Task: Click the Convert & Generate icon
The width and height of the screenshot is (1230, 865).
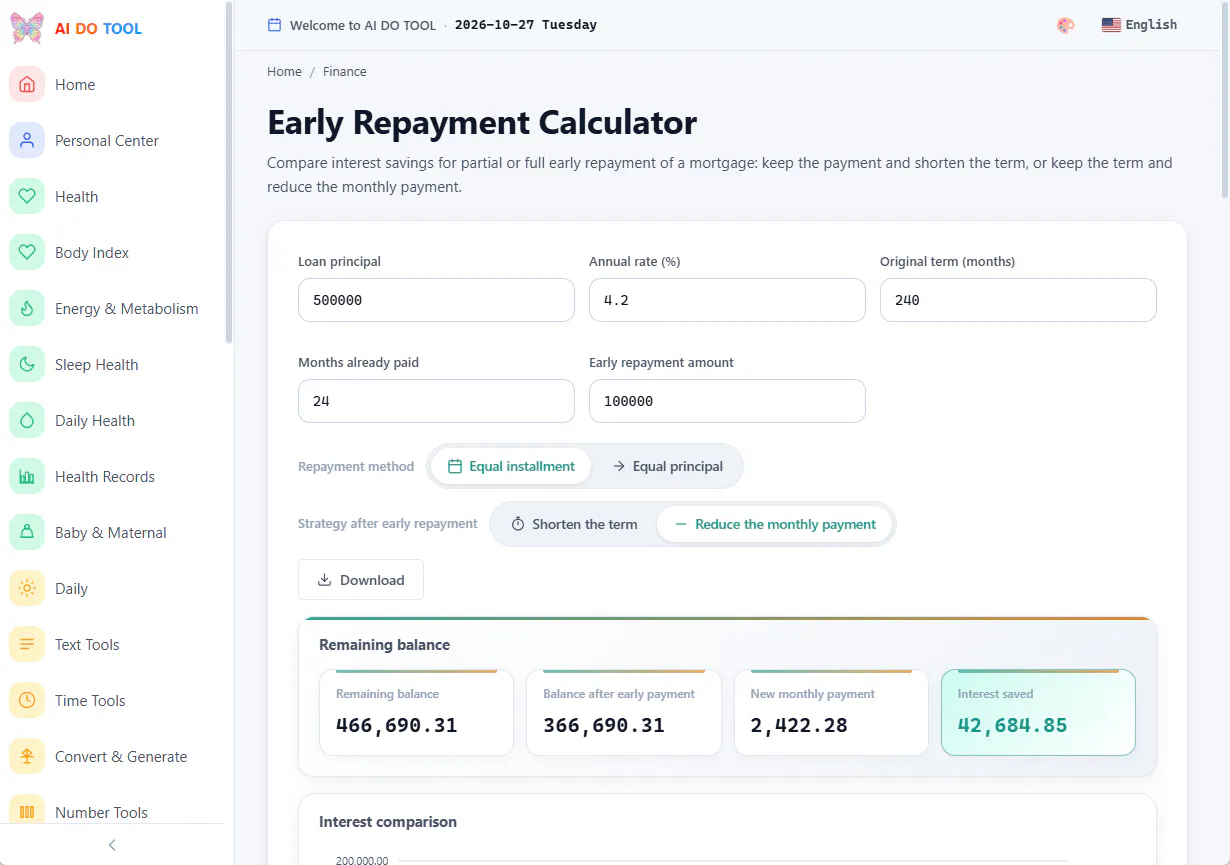Action: tap(27, 757)
